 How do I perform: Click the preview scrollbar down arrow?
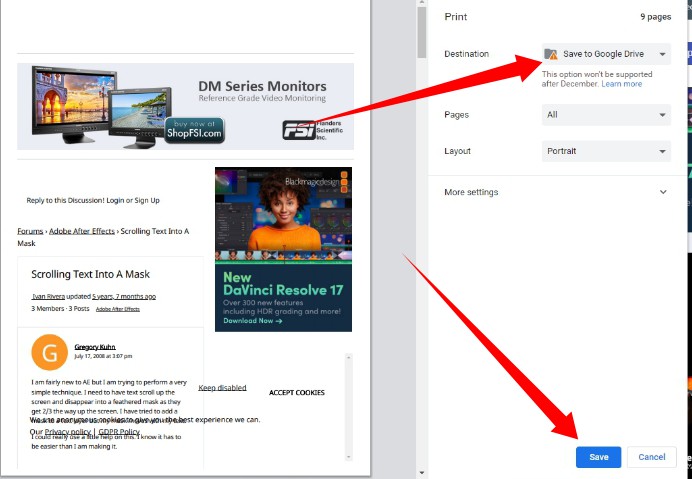coord(421,473)
